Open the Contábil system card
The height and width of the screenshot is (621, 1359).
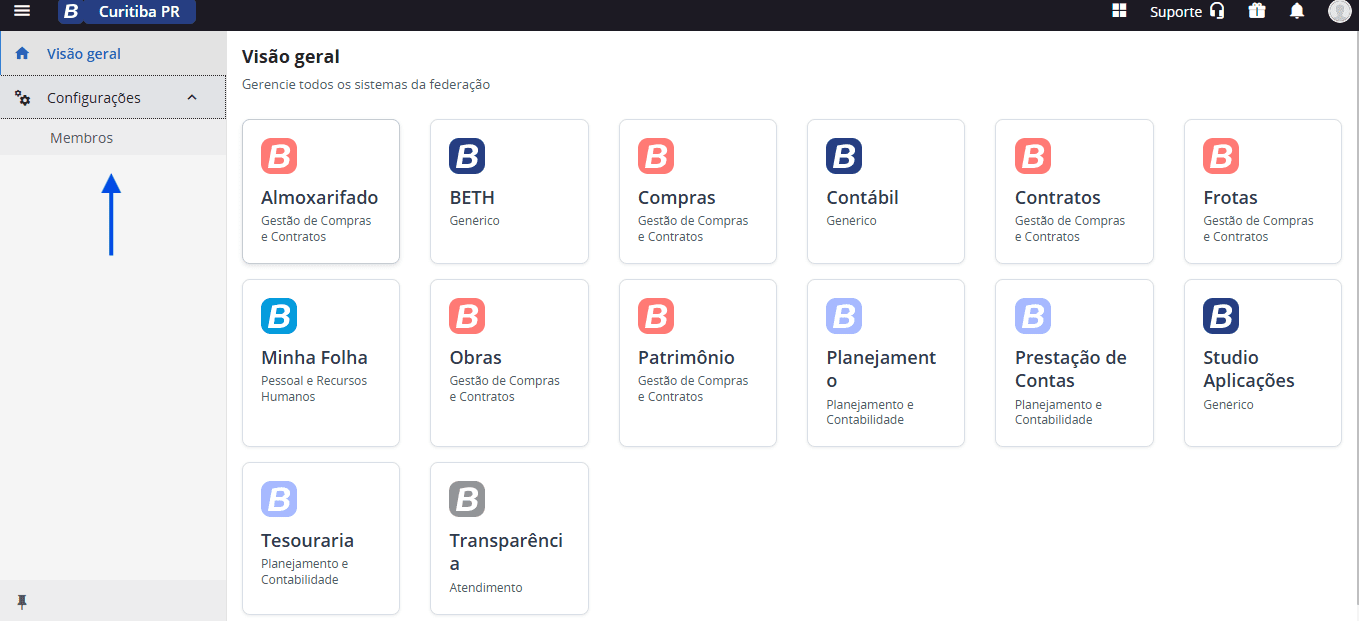886,192
